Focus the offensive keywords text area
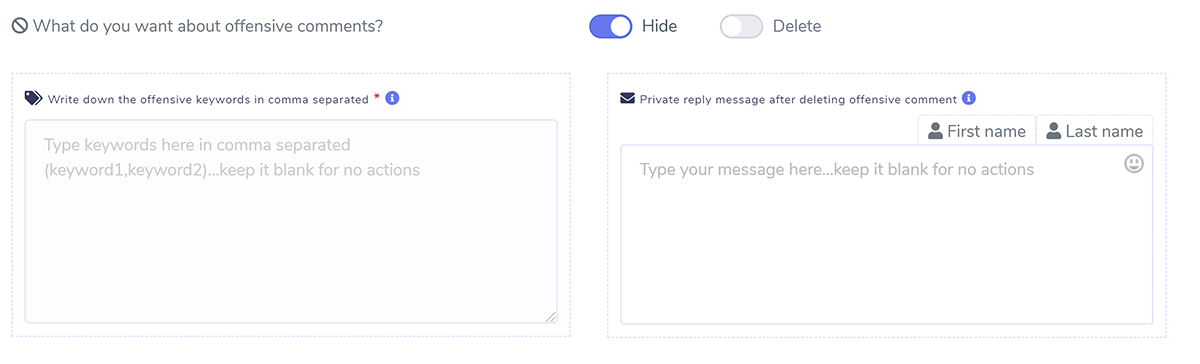The image size is (1200, 364). (x=291, y=221)
